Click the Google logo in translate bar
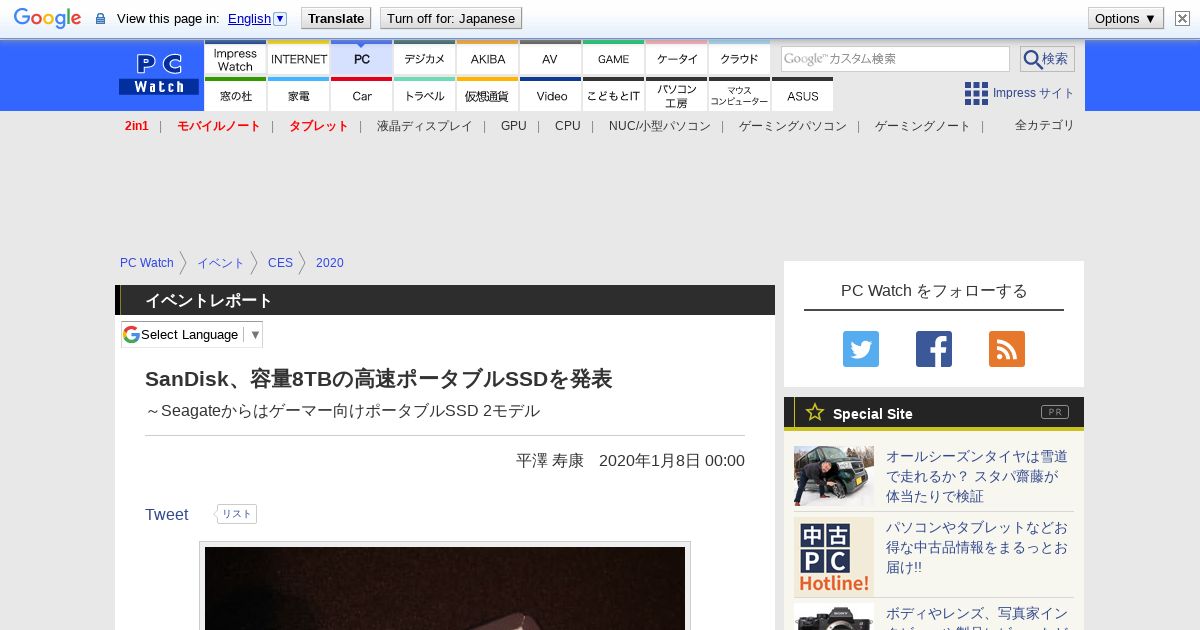Screen dimensions: 1200x630 pyautogui.click(x=47, y=18)
